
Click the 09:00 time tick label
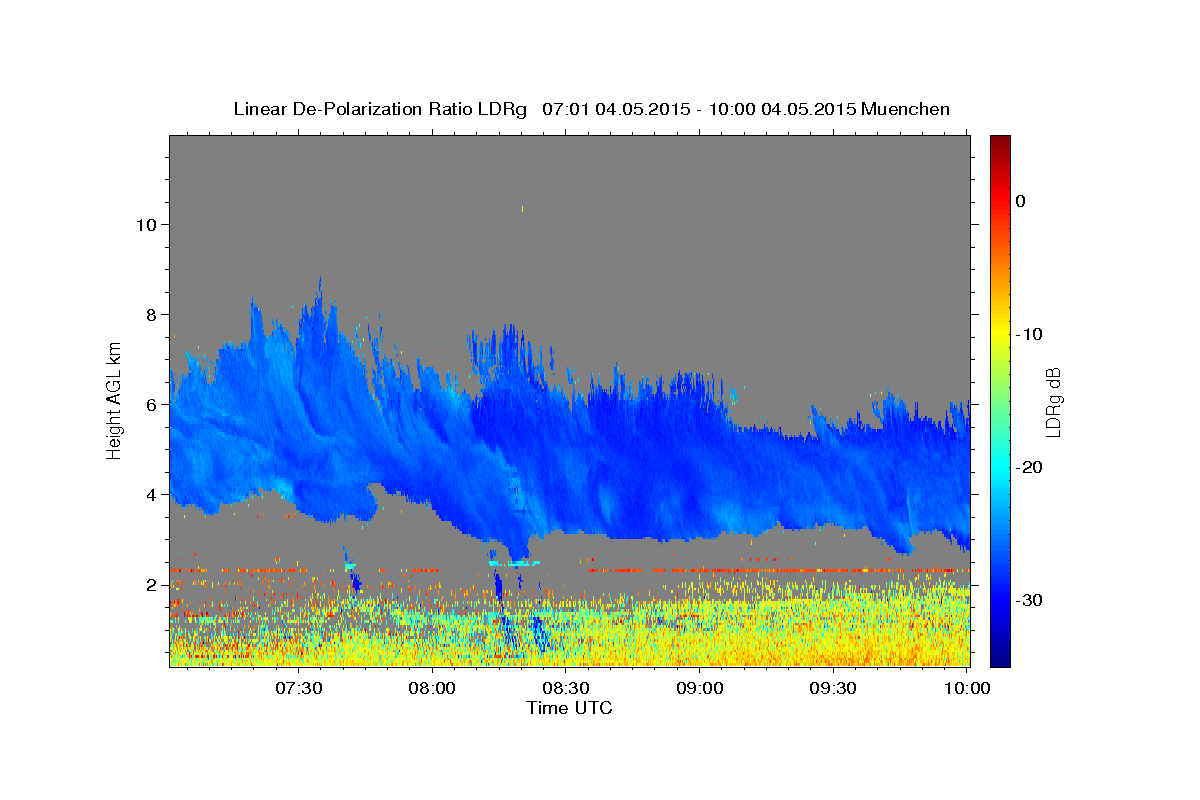tap(699, 688)
